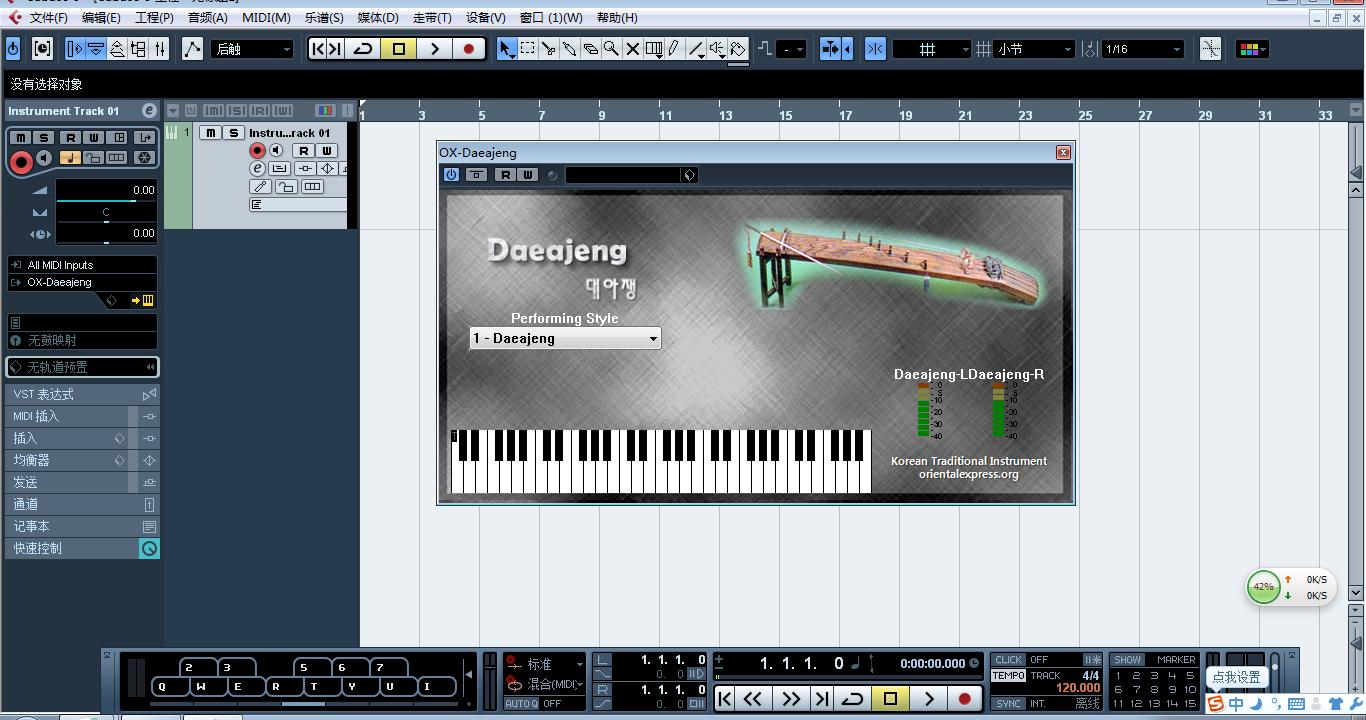This screenshot has height=720, width=1366.
Task: Click the automation mode curve icon in toolbar
Action: click(x=192, y=48)
